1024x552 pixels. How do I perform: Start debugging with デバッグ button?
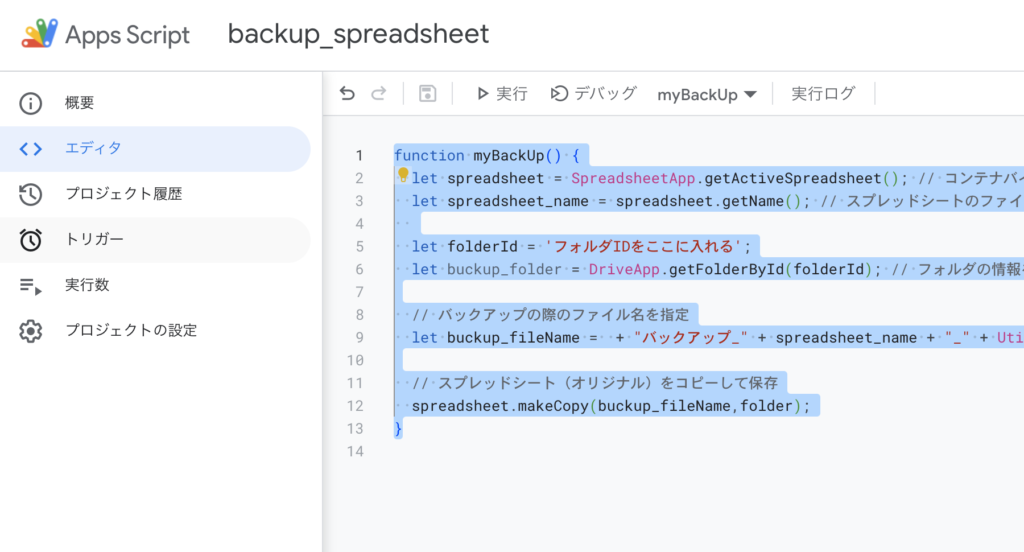[593, 94]
